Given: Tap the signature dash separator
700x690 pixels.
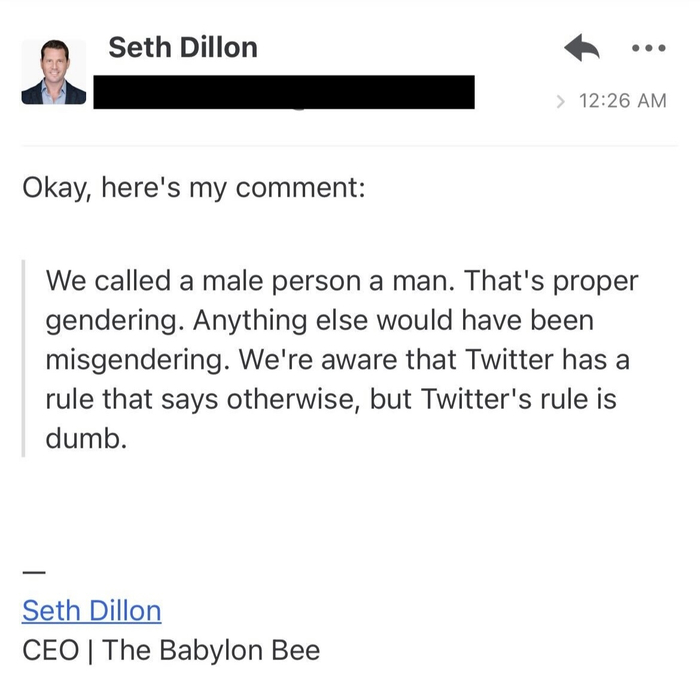Looking at the screenshot, I should (x=33, y=572).
